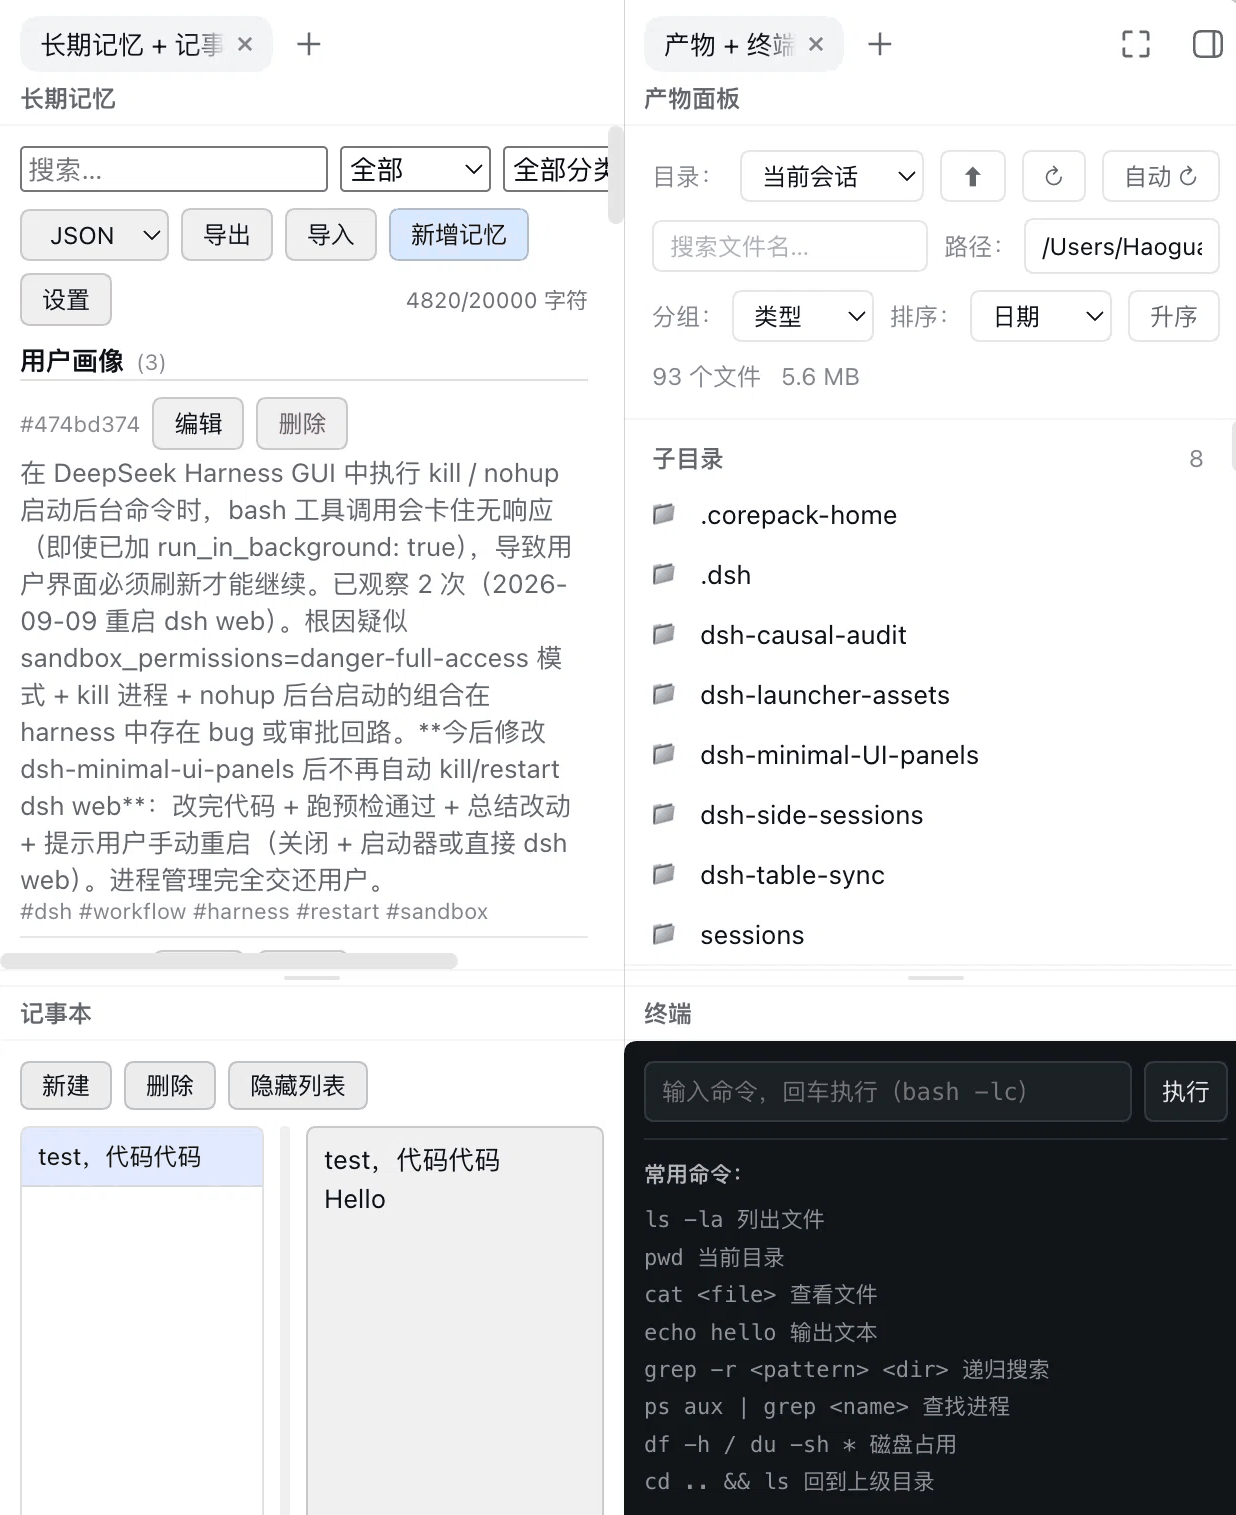The image size is (1236, 1515).
Task: Toggle 自动 auto-refresh button
Action: pyautogui.click(x=1160, y=177)
